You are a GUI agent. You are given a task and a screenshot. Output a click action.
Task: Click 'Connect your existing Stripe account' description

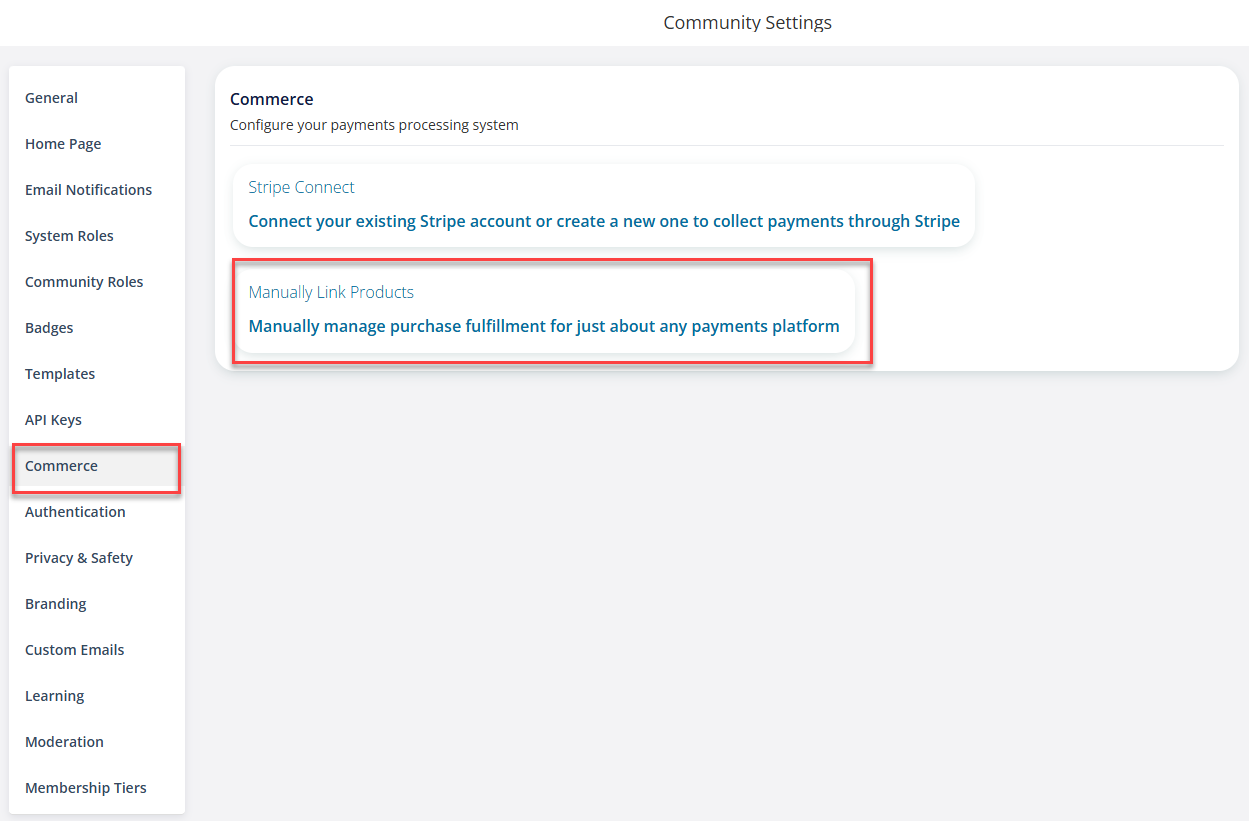(x=604, y=221)
